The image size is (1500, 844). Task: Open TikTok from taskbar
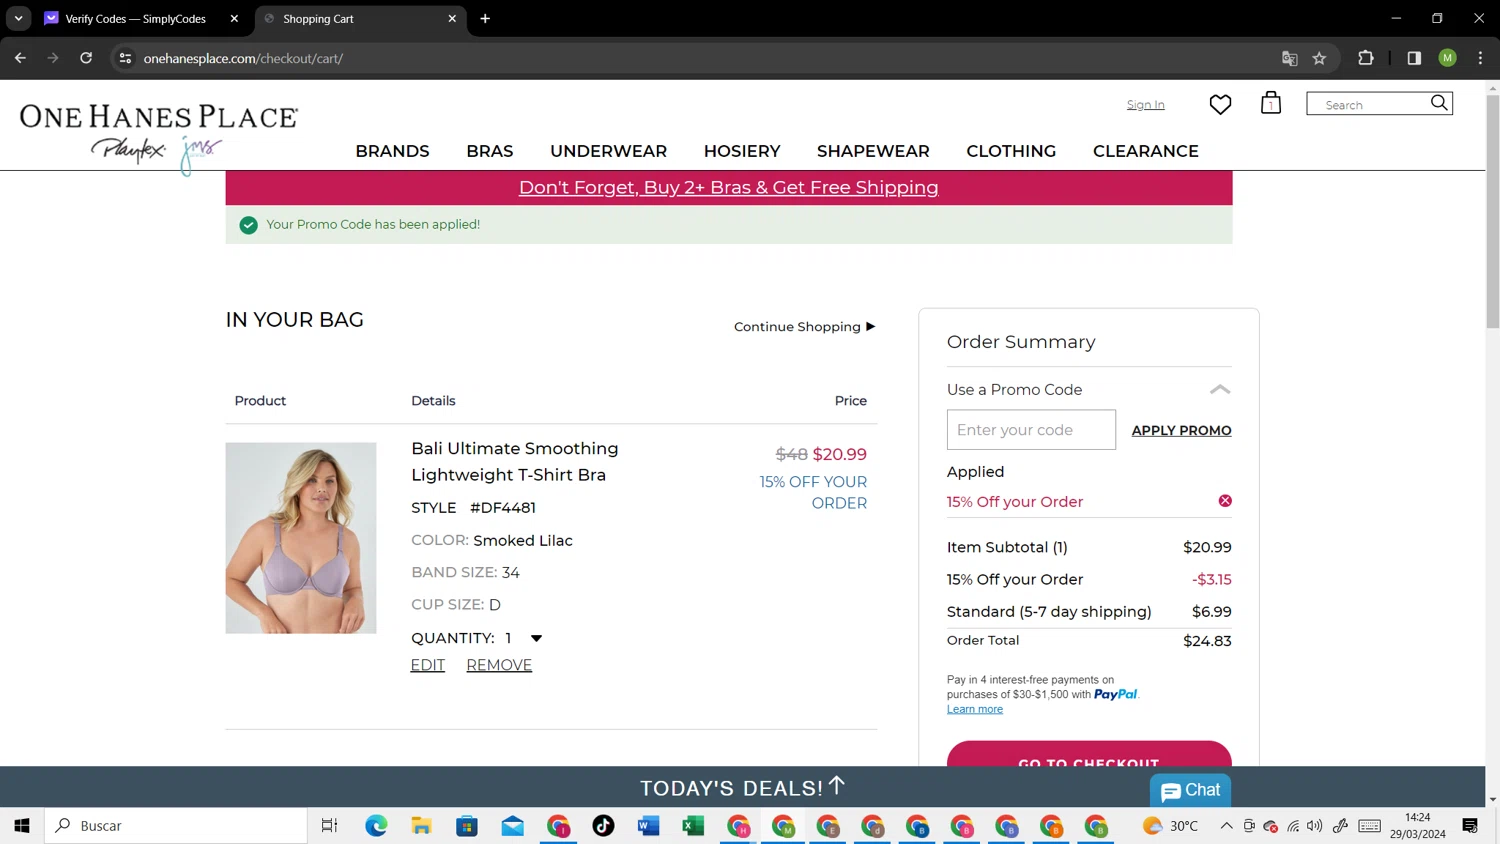tap(603, 825)
